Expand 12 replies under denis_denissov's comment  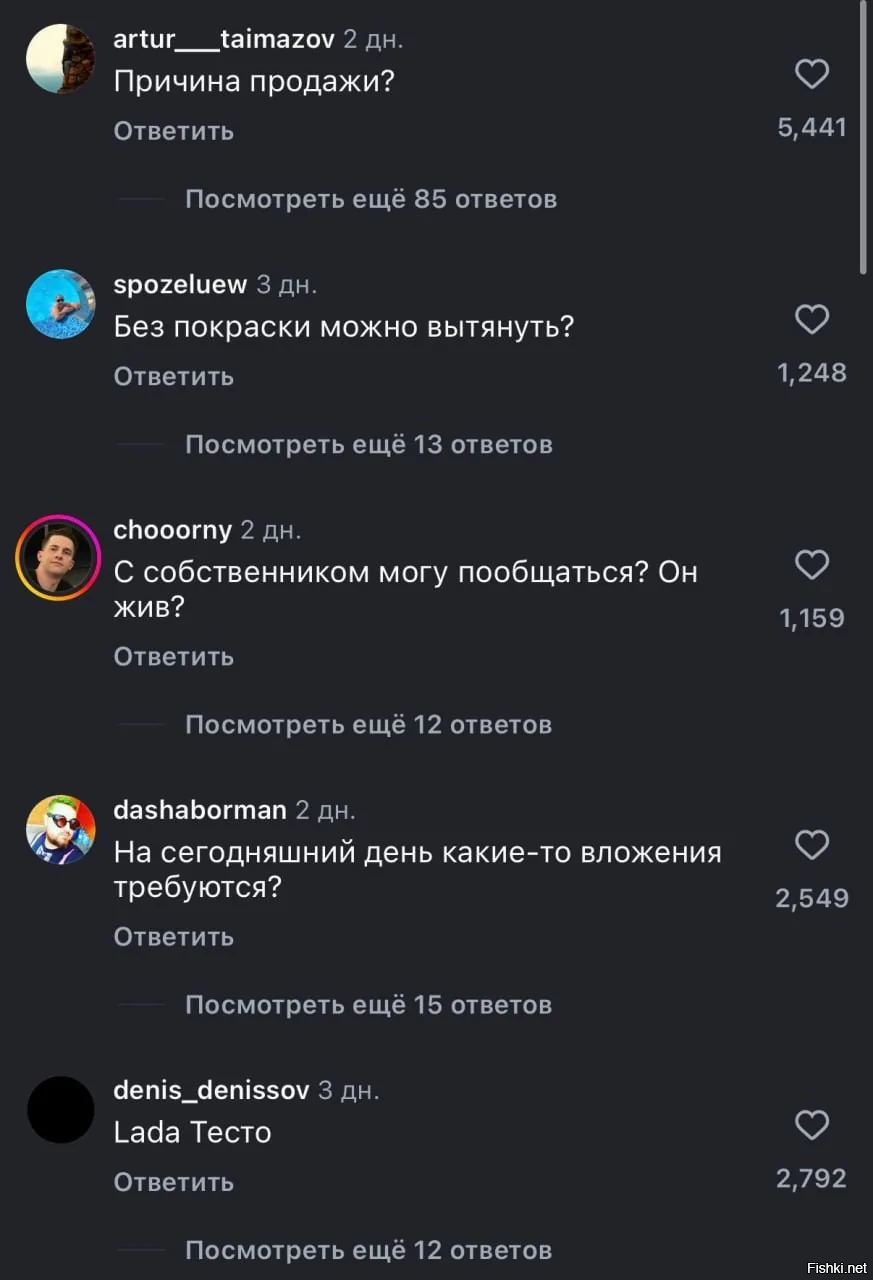pyautogui.click(x=369, y=1250)
